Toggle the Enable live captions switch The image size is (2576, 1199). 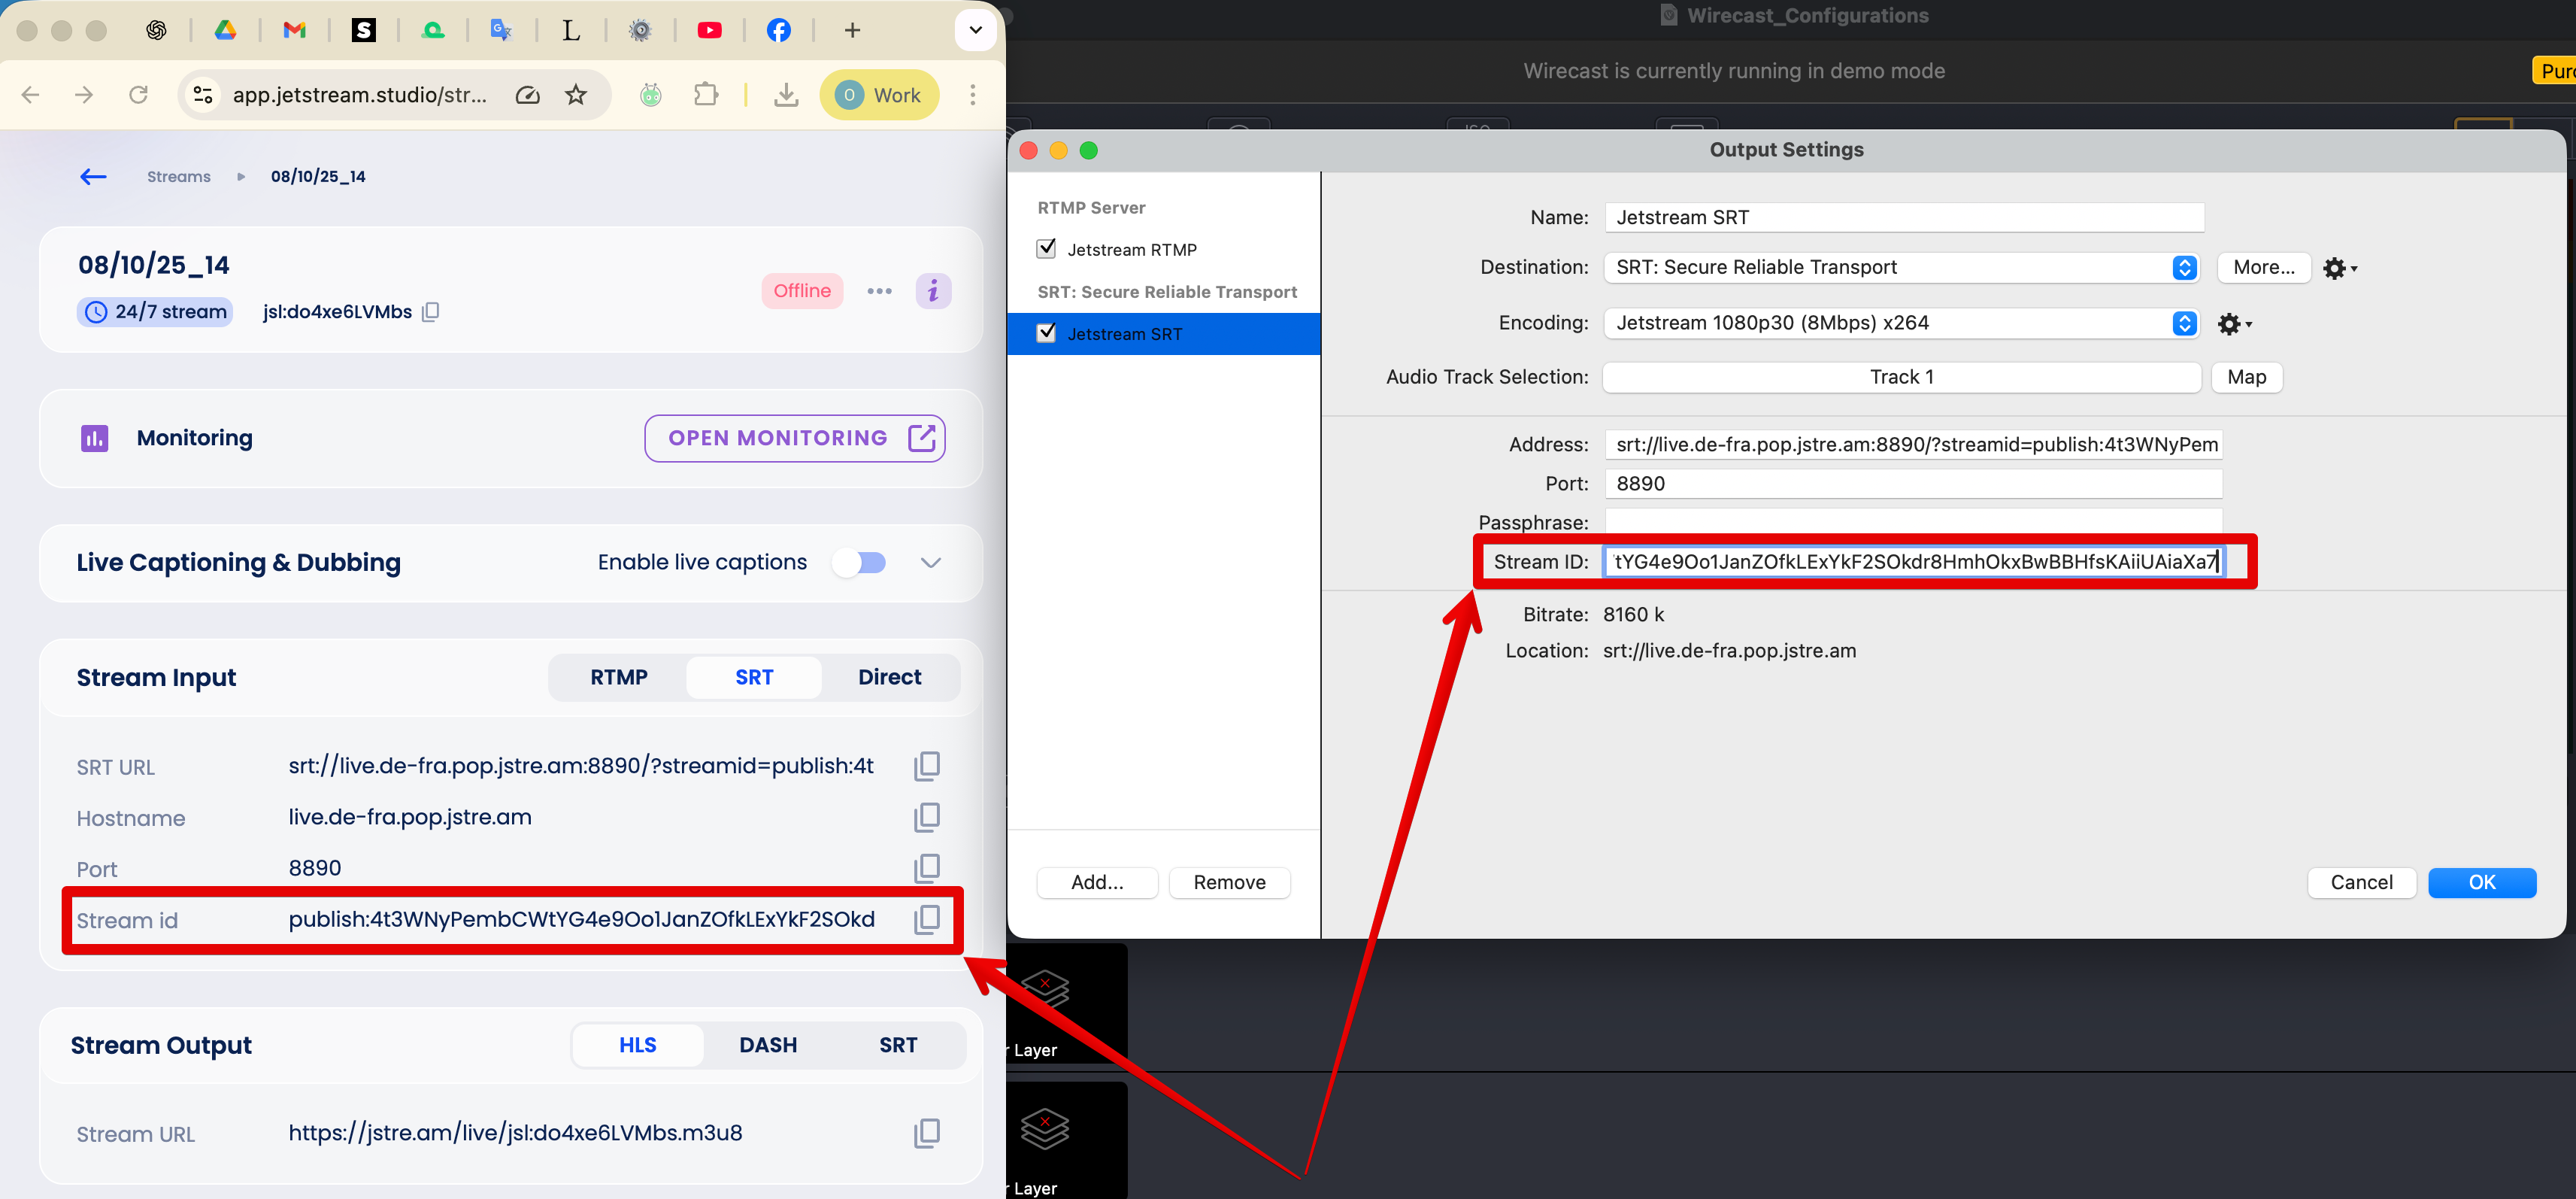click(860, 563)
